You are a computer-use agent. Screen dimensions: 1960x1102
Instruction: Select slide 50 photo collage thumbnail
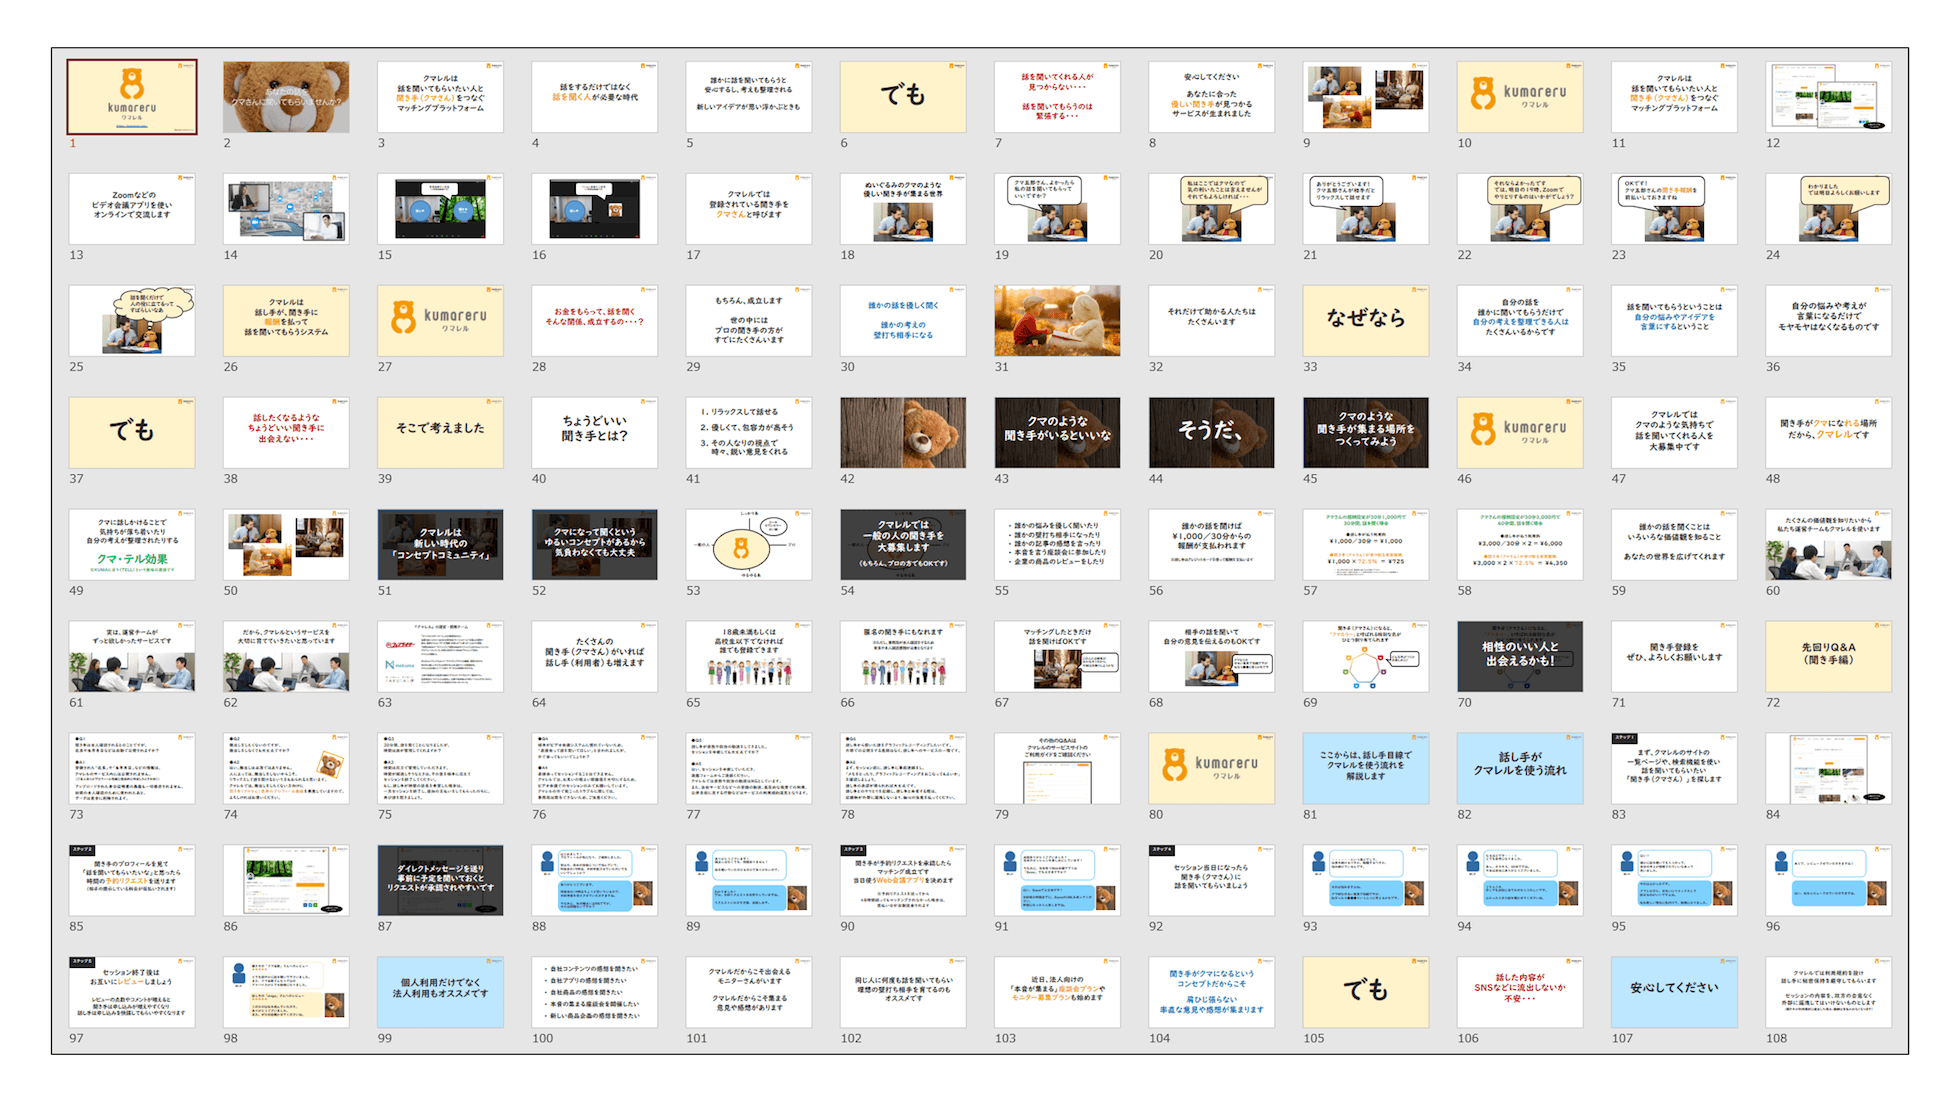click(x=286, y=545)
